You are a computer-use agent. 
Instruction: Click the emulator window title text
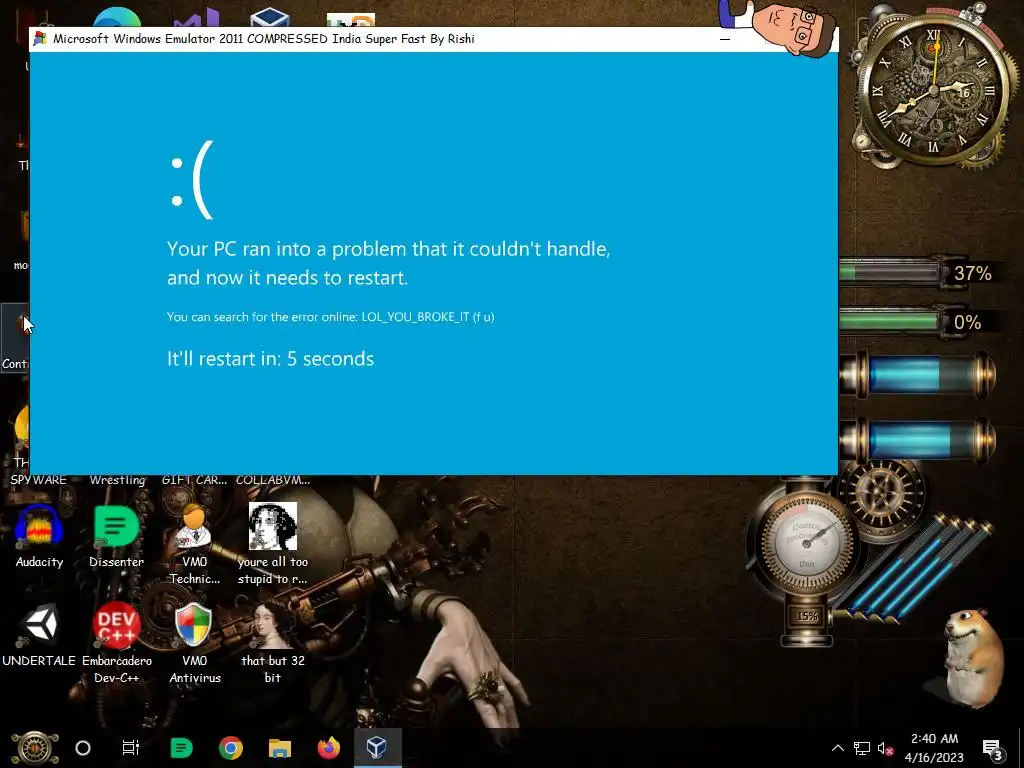pos(264,39)
